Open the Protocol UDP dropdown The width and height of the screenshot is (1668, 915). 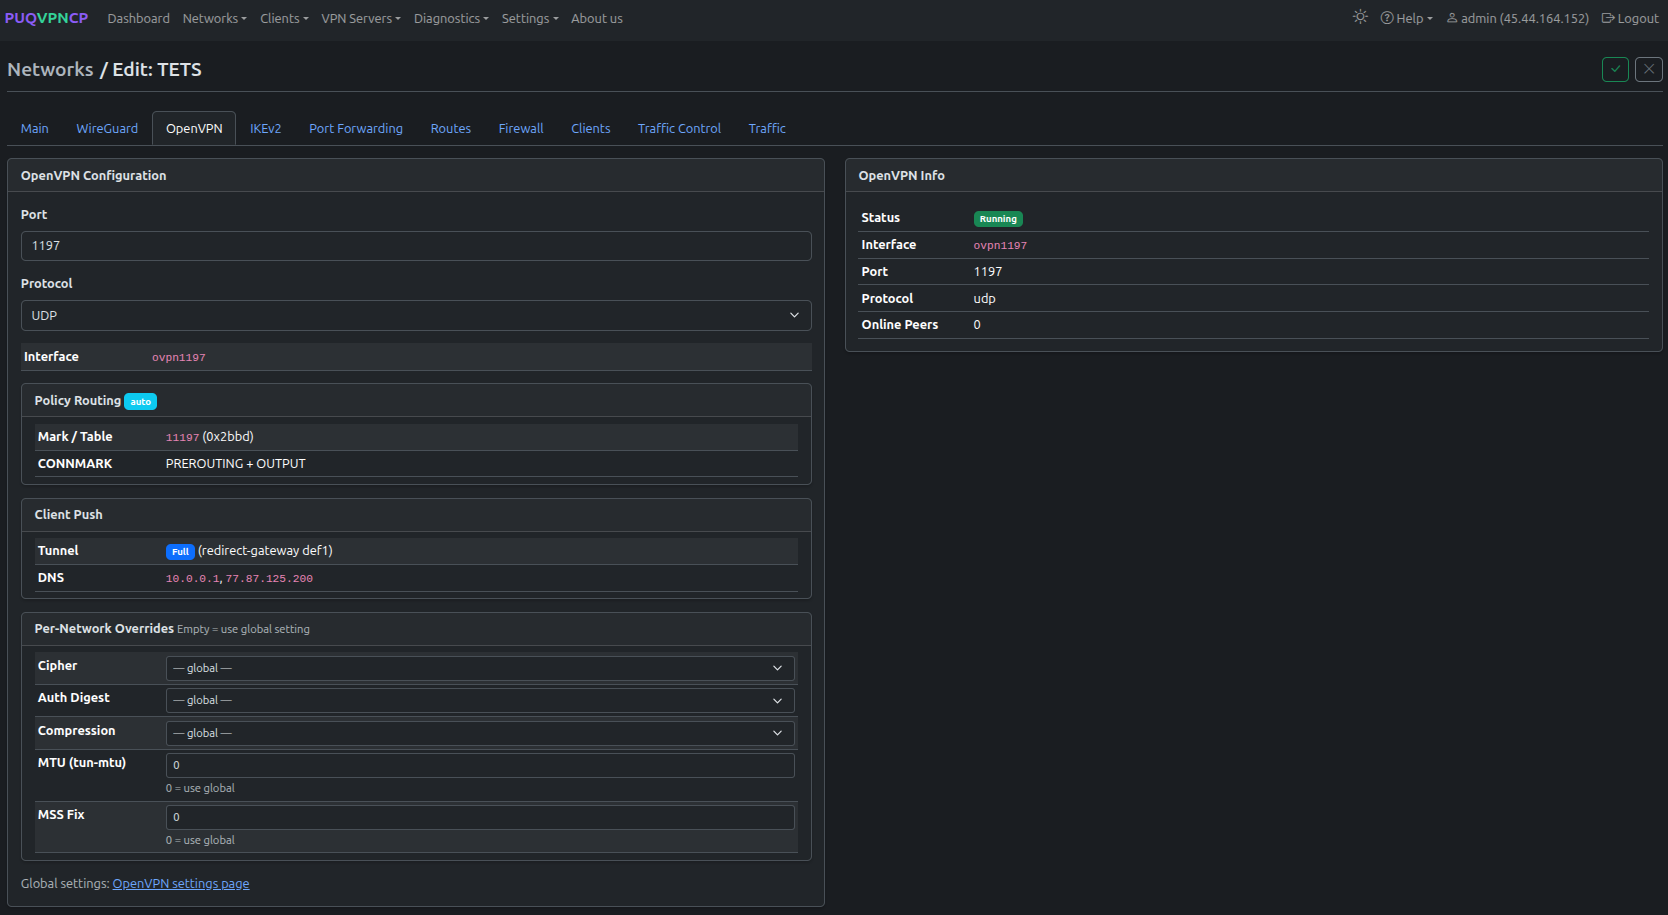pos(416,315)
